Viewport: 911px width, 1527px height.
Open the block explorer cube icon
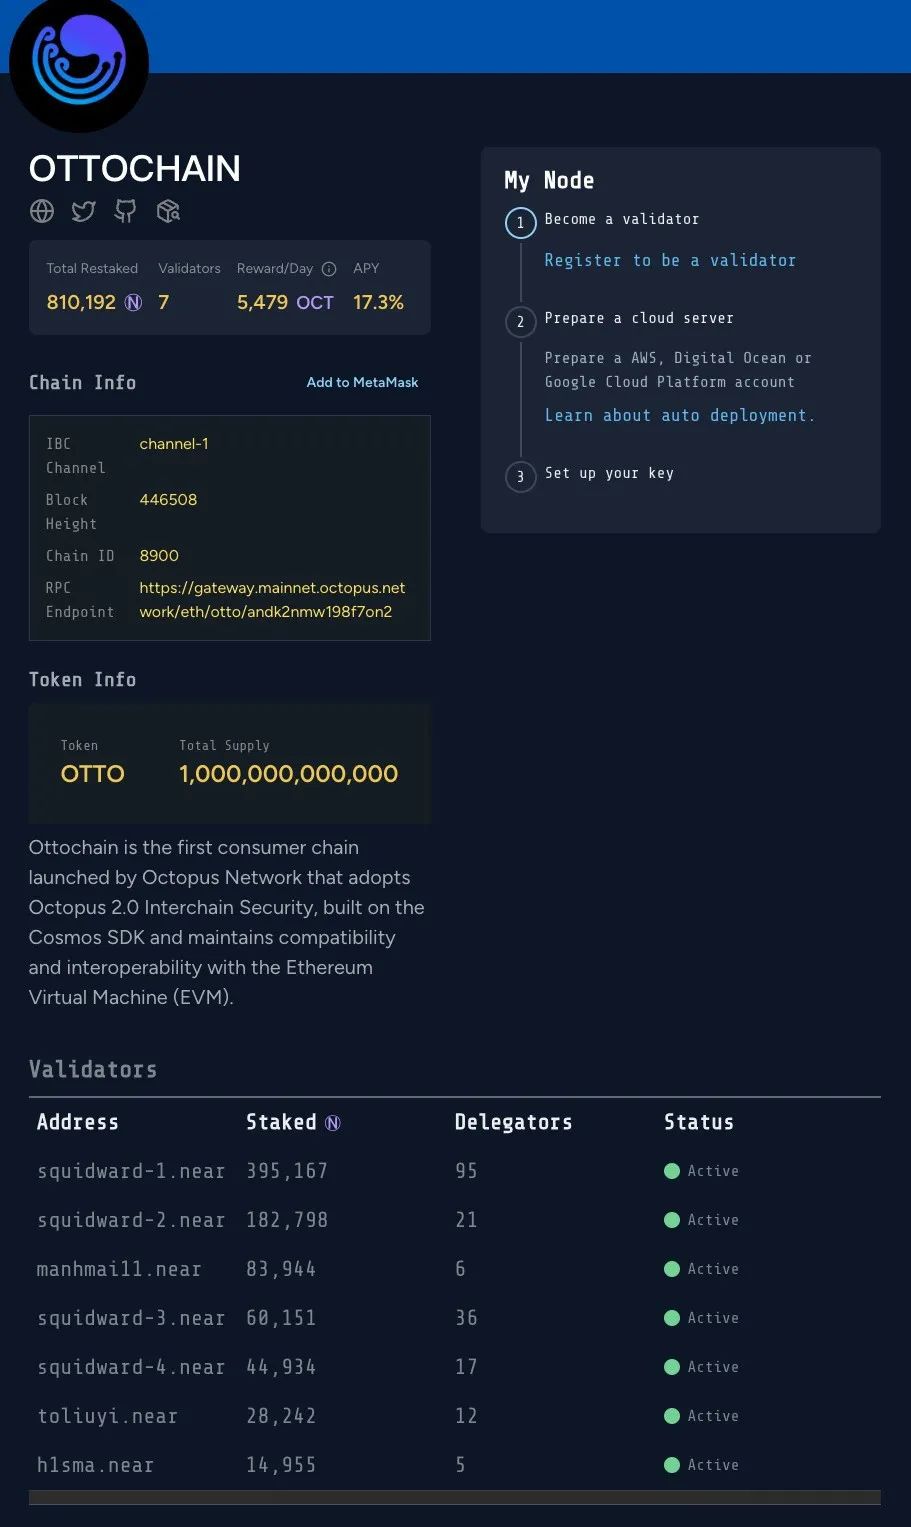click(168, 211)
